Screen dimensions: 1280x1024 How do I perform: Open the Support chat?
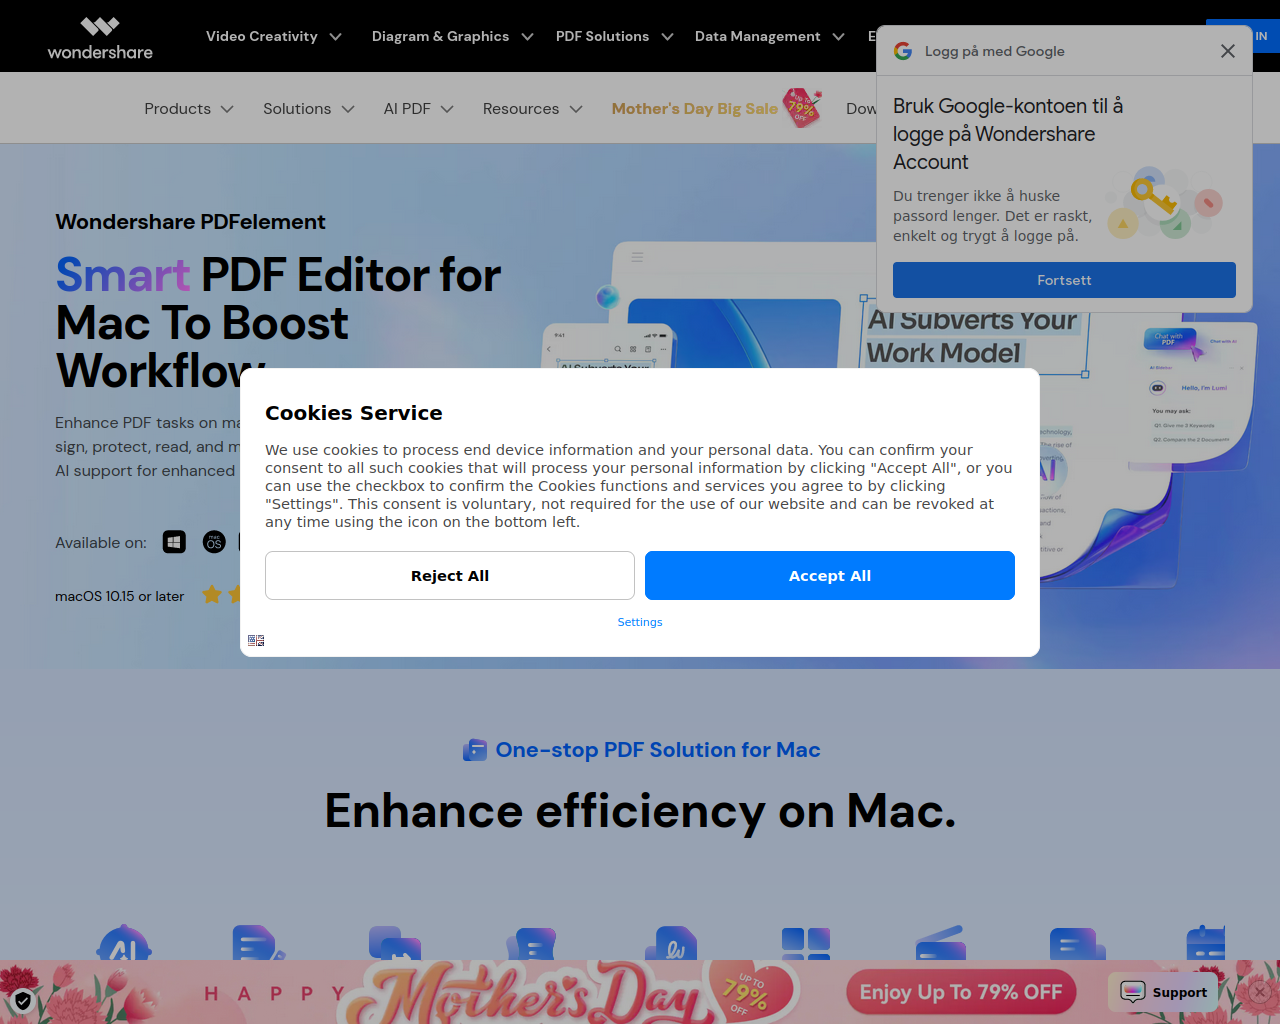(1164, 992)
